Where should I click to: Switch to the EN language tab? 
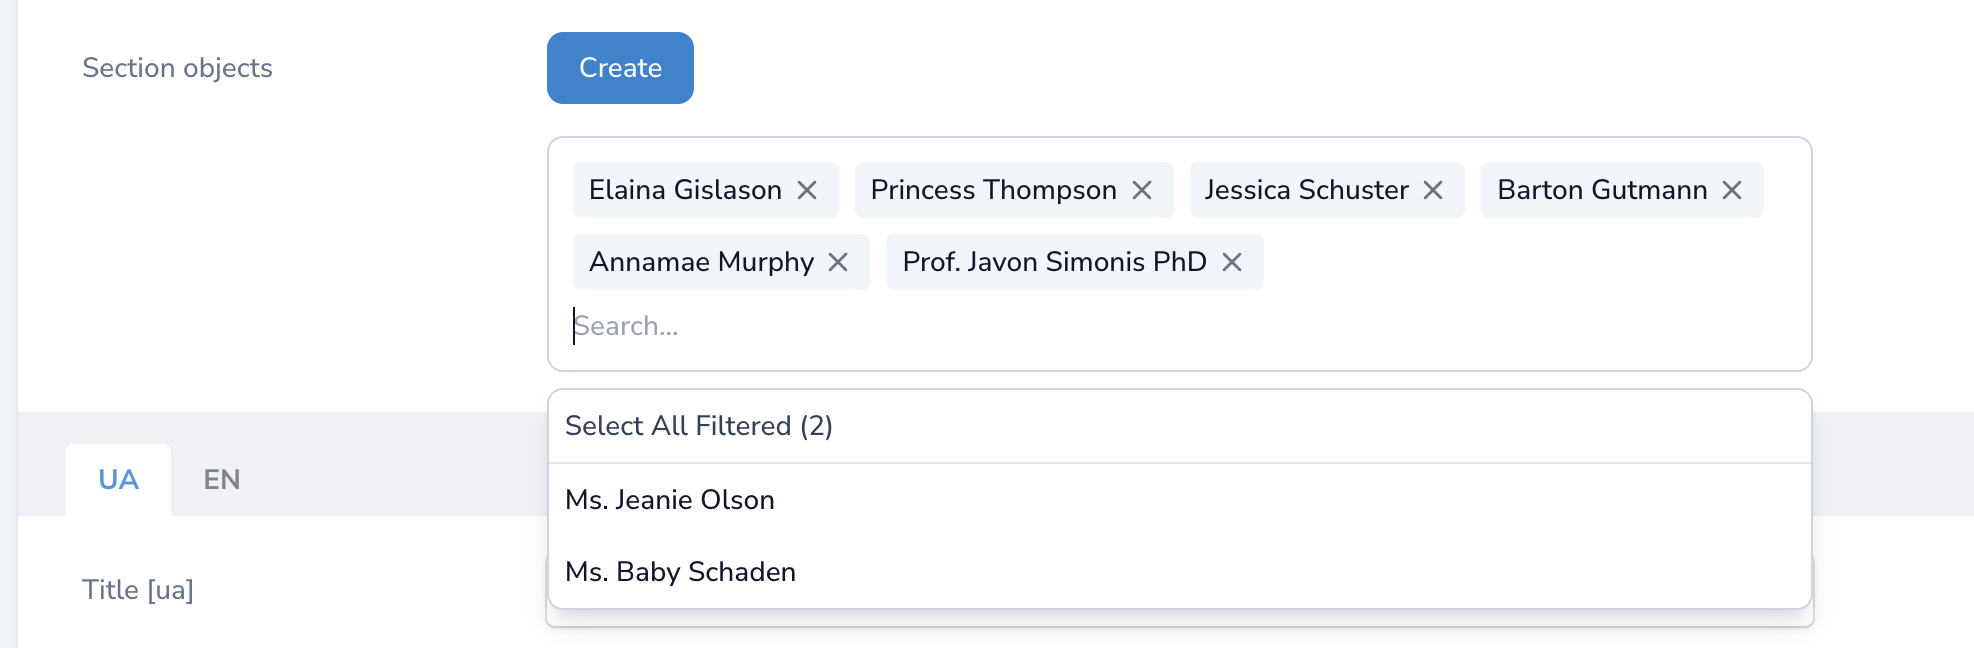pos(222,480)
